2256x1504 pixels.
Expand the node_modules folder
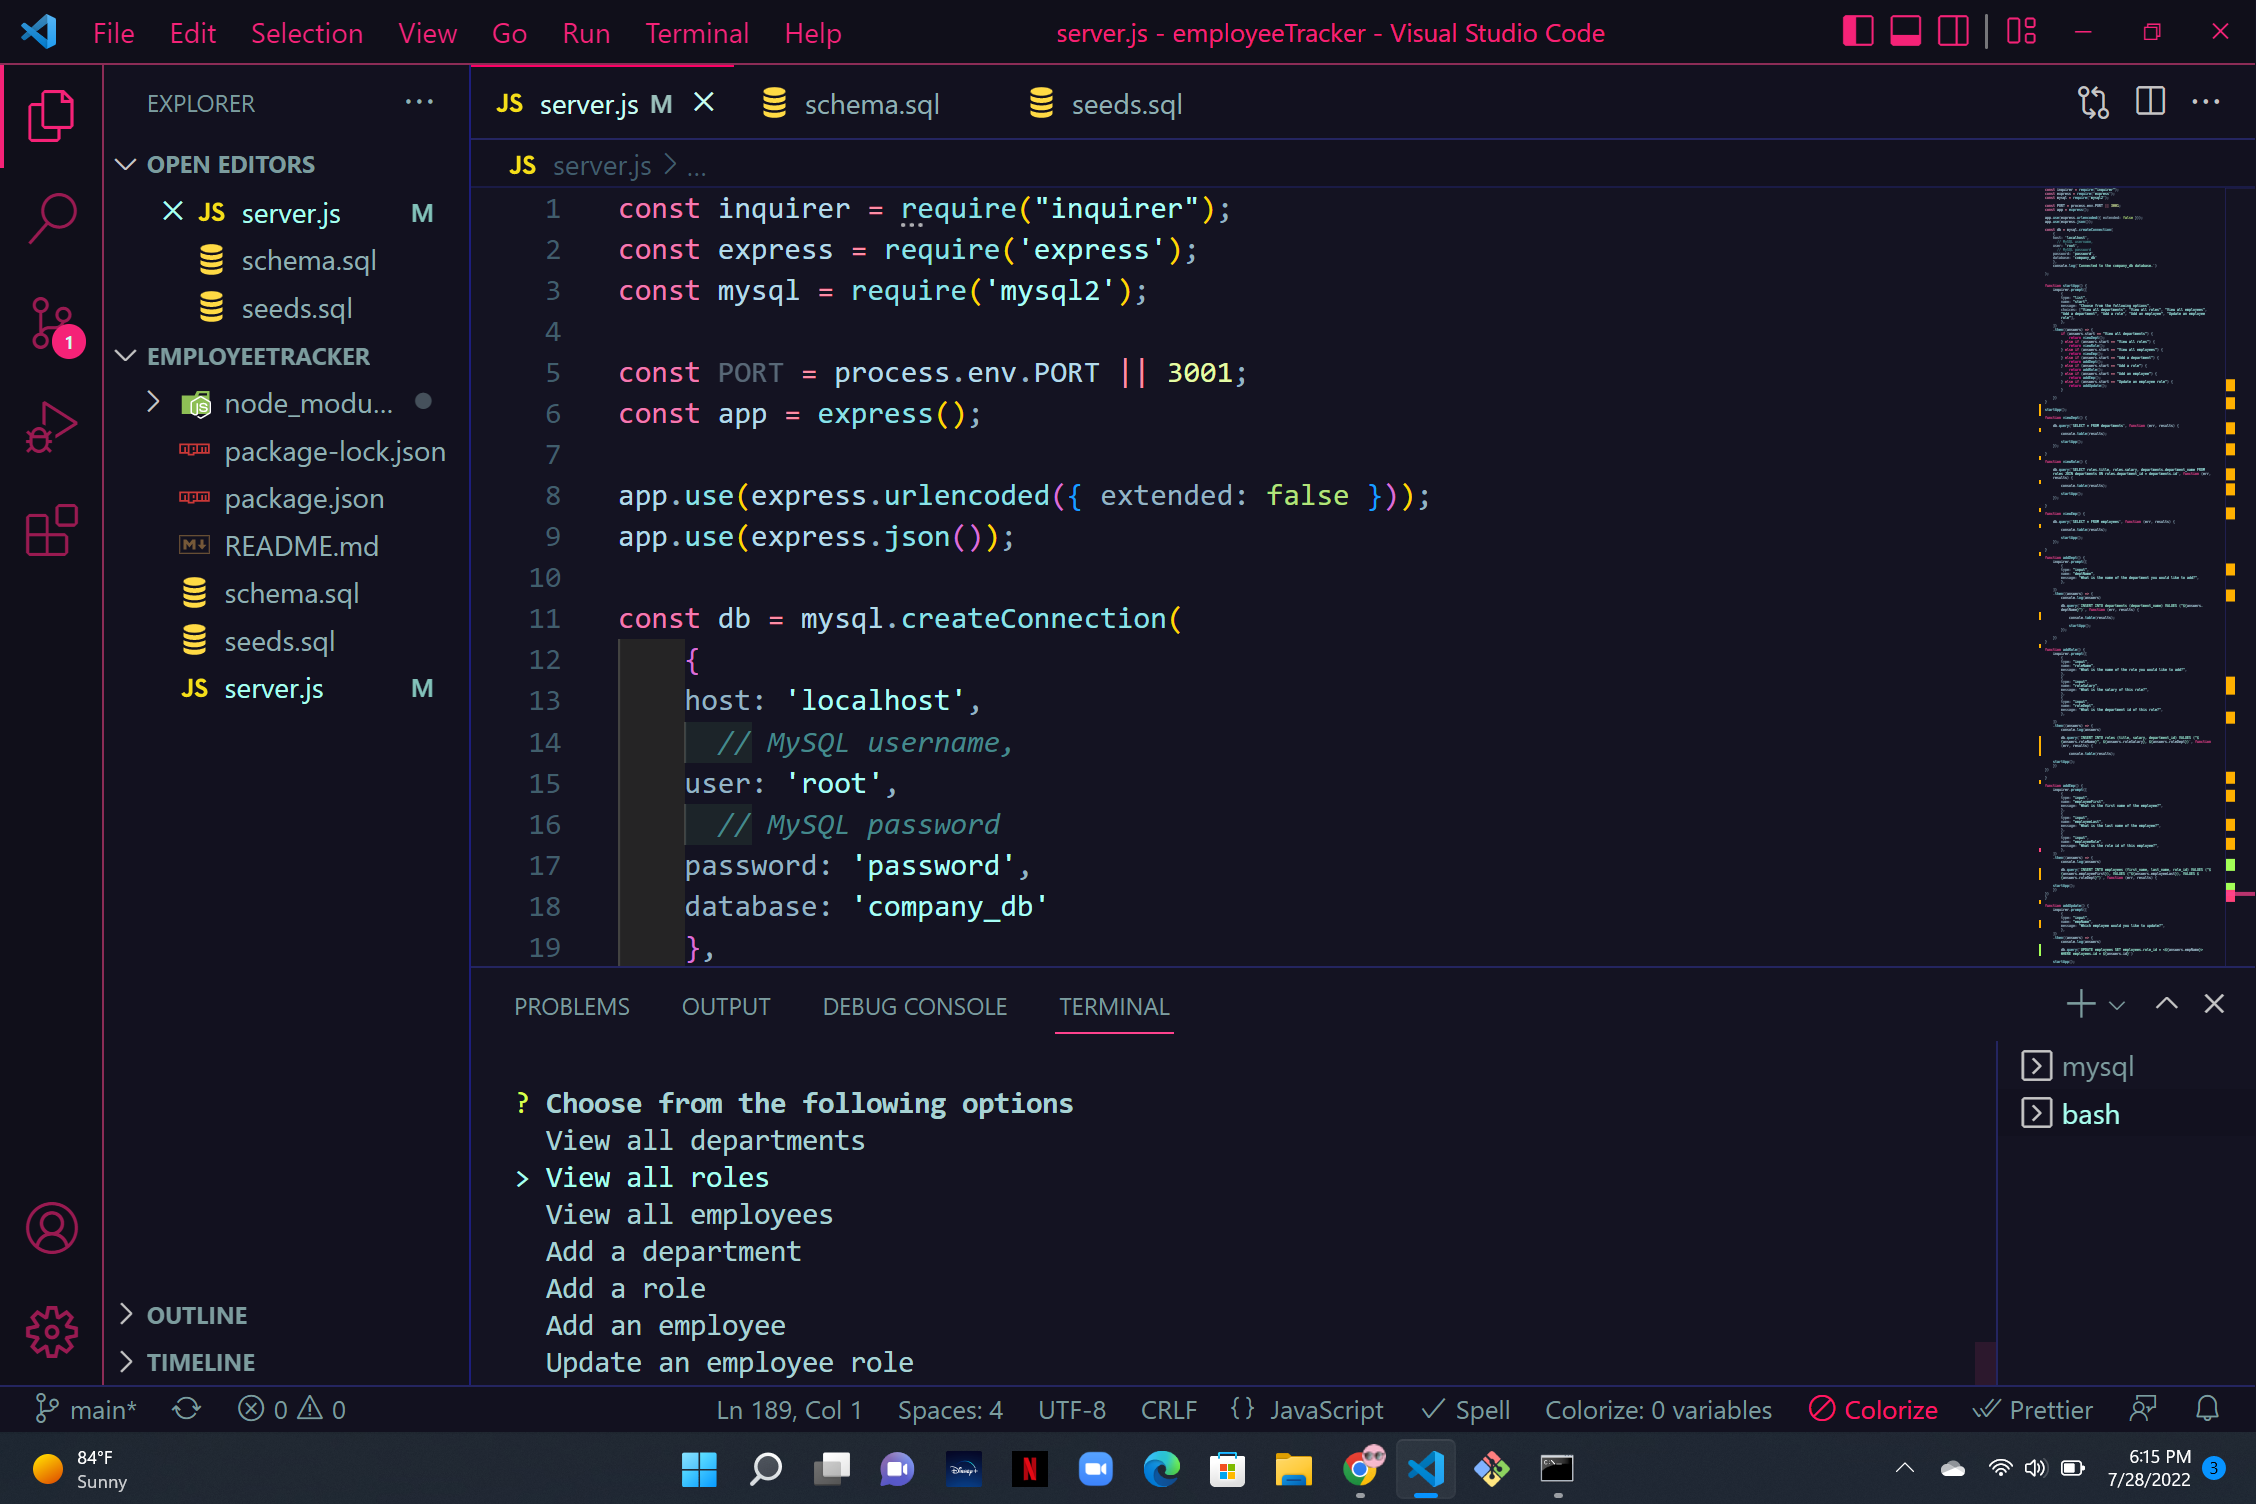pyautogui.click(x=152, y=402)
